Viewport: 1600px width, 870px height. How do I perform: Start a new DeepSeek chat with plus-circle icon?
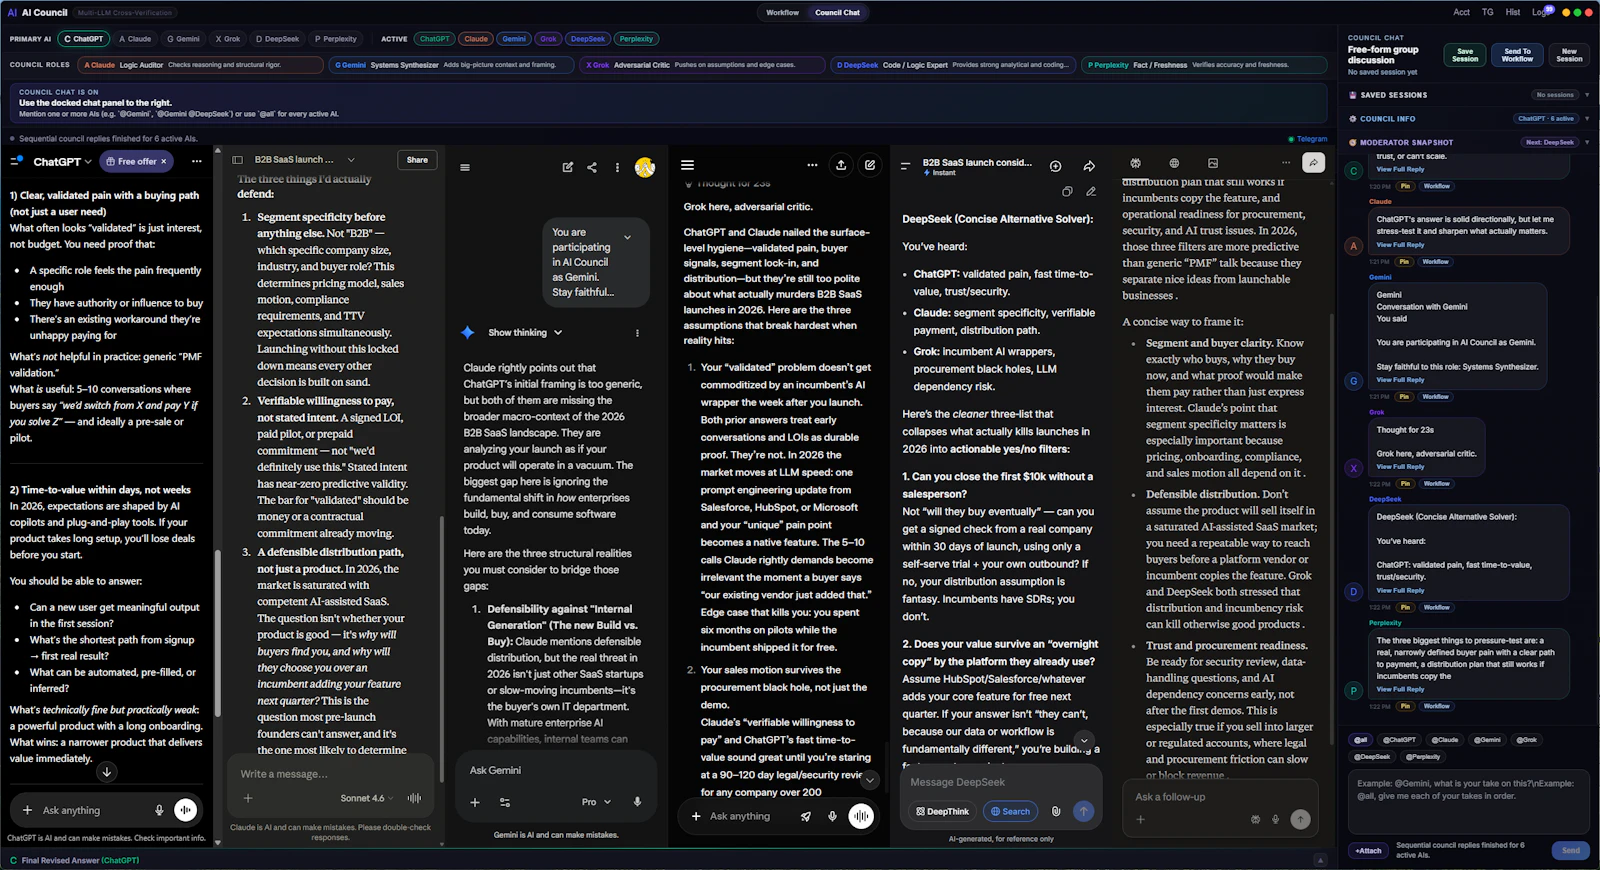(1055, 166)
